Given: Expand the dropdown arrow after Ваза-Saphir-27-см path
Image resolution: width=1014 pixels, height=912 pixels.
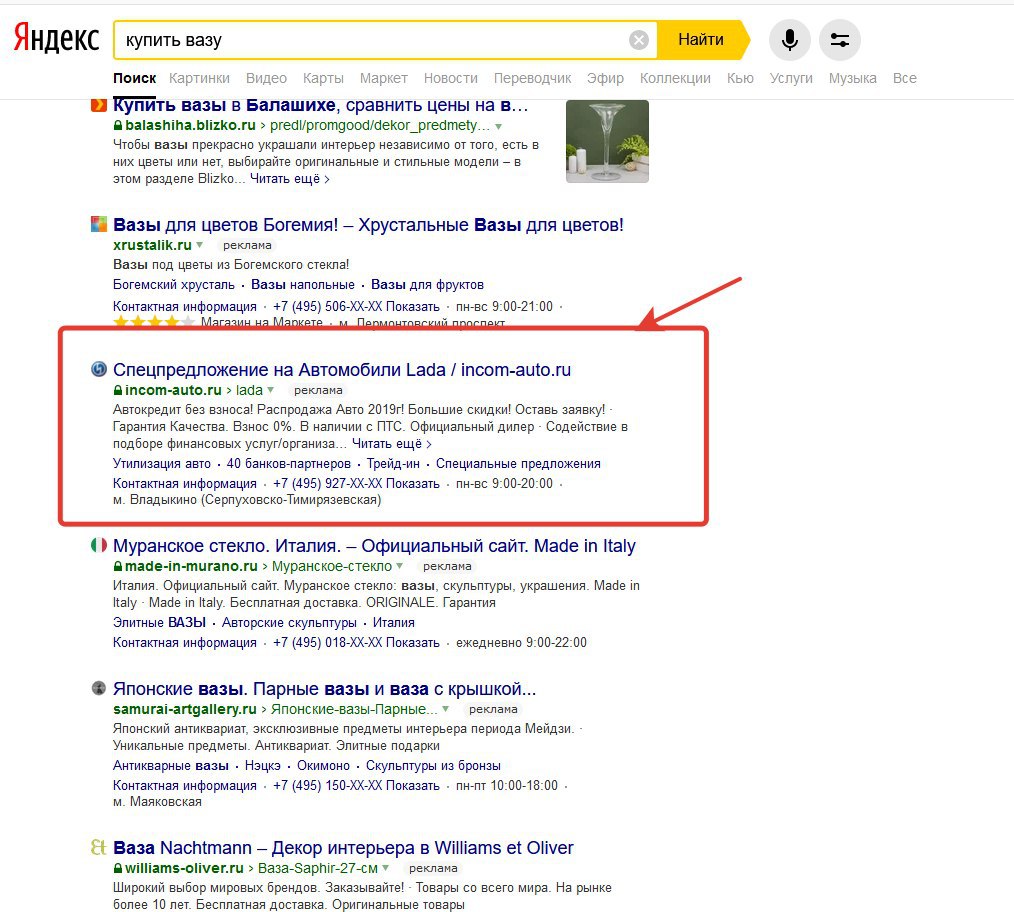Looking at the screenshot, I should click(x=386, y=868).
